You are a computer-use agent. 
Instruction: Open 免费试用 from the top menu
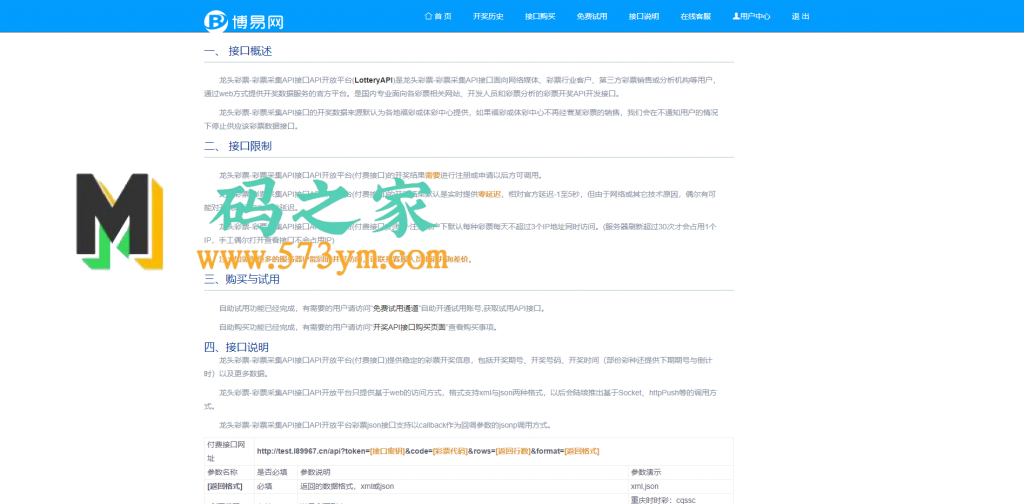click(592, 17)
